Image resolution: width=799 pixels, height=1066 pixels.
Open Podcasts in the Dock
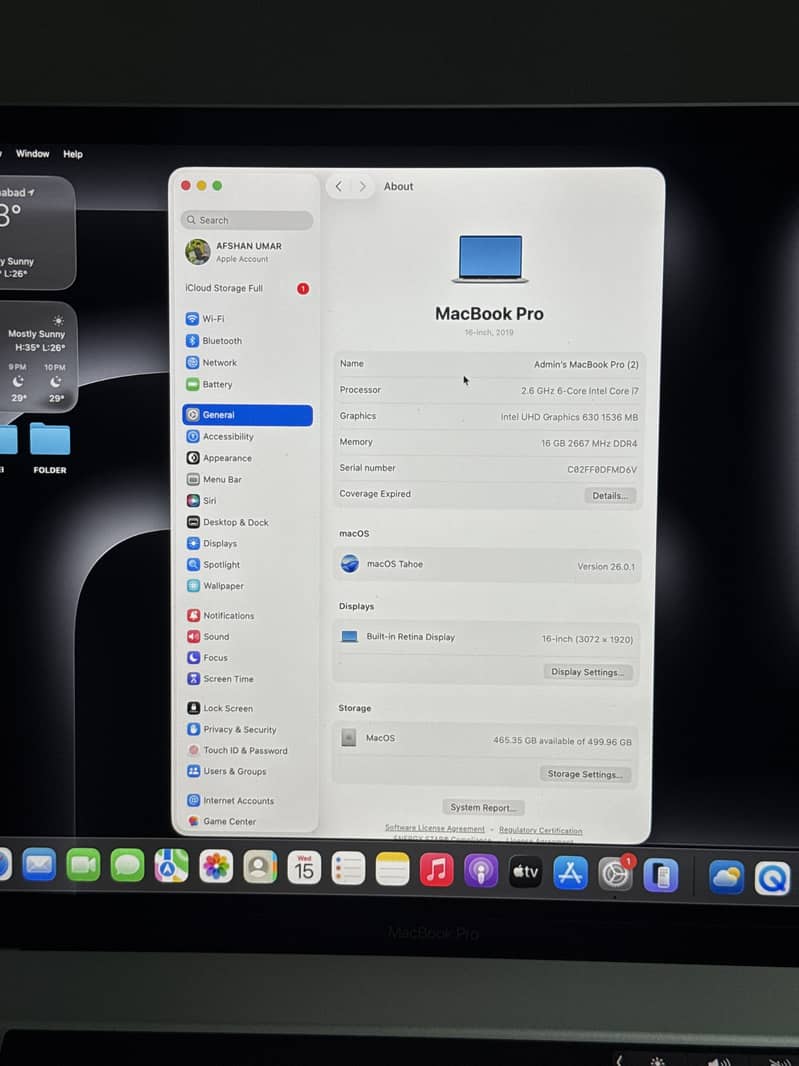[x=481, y=870]
